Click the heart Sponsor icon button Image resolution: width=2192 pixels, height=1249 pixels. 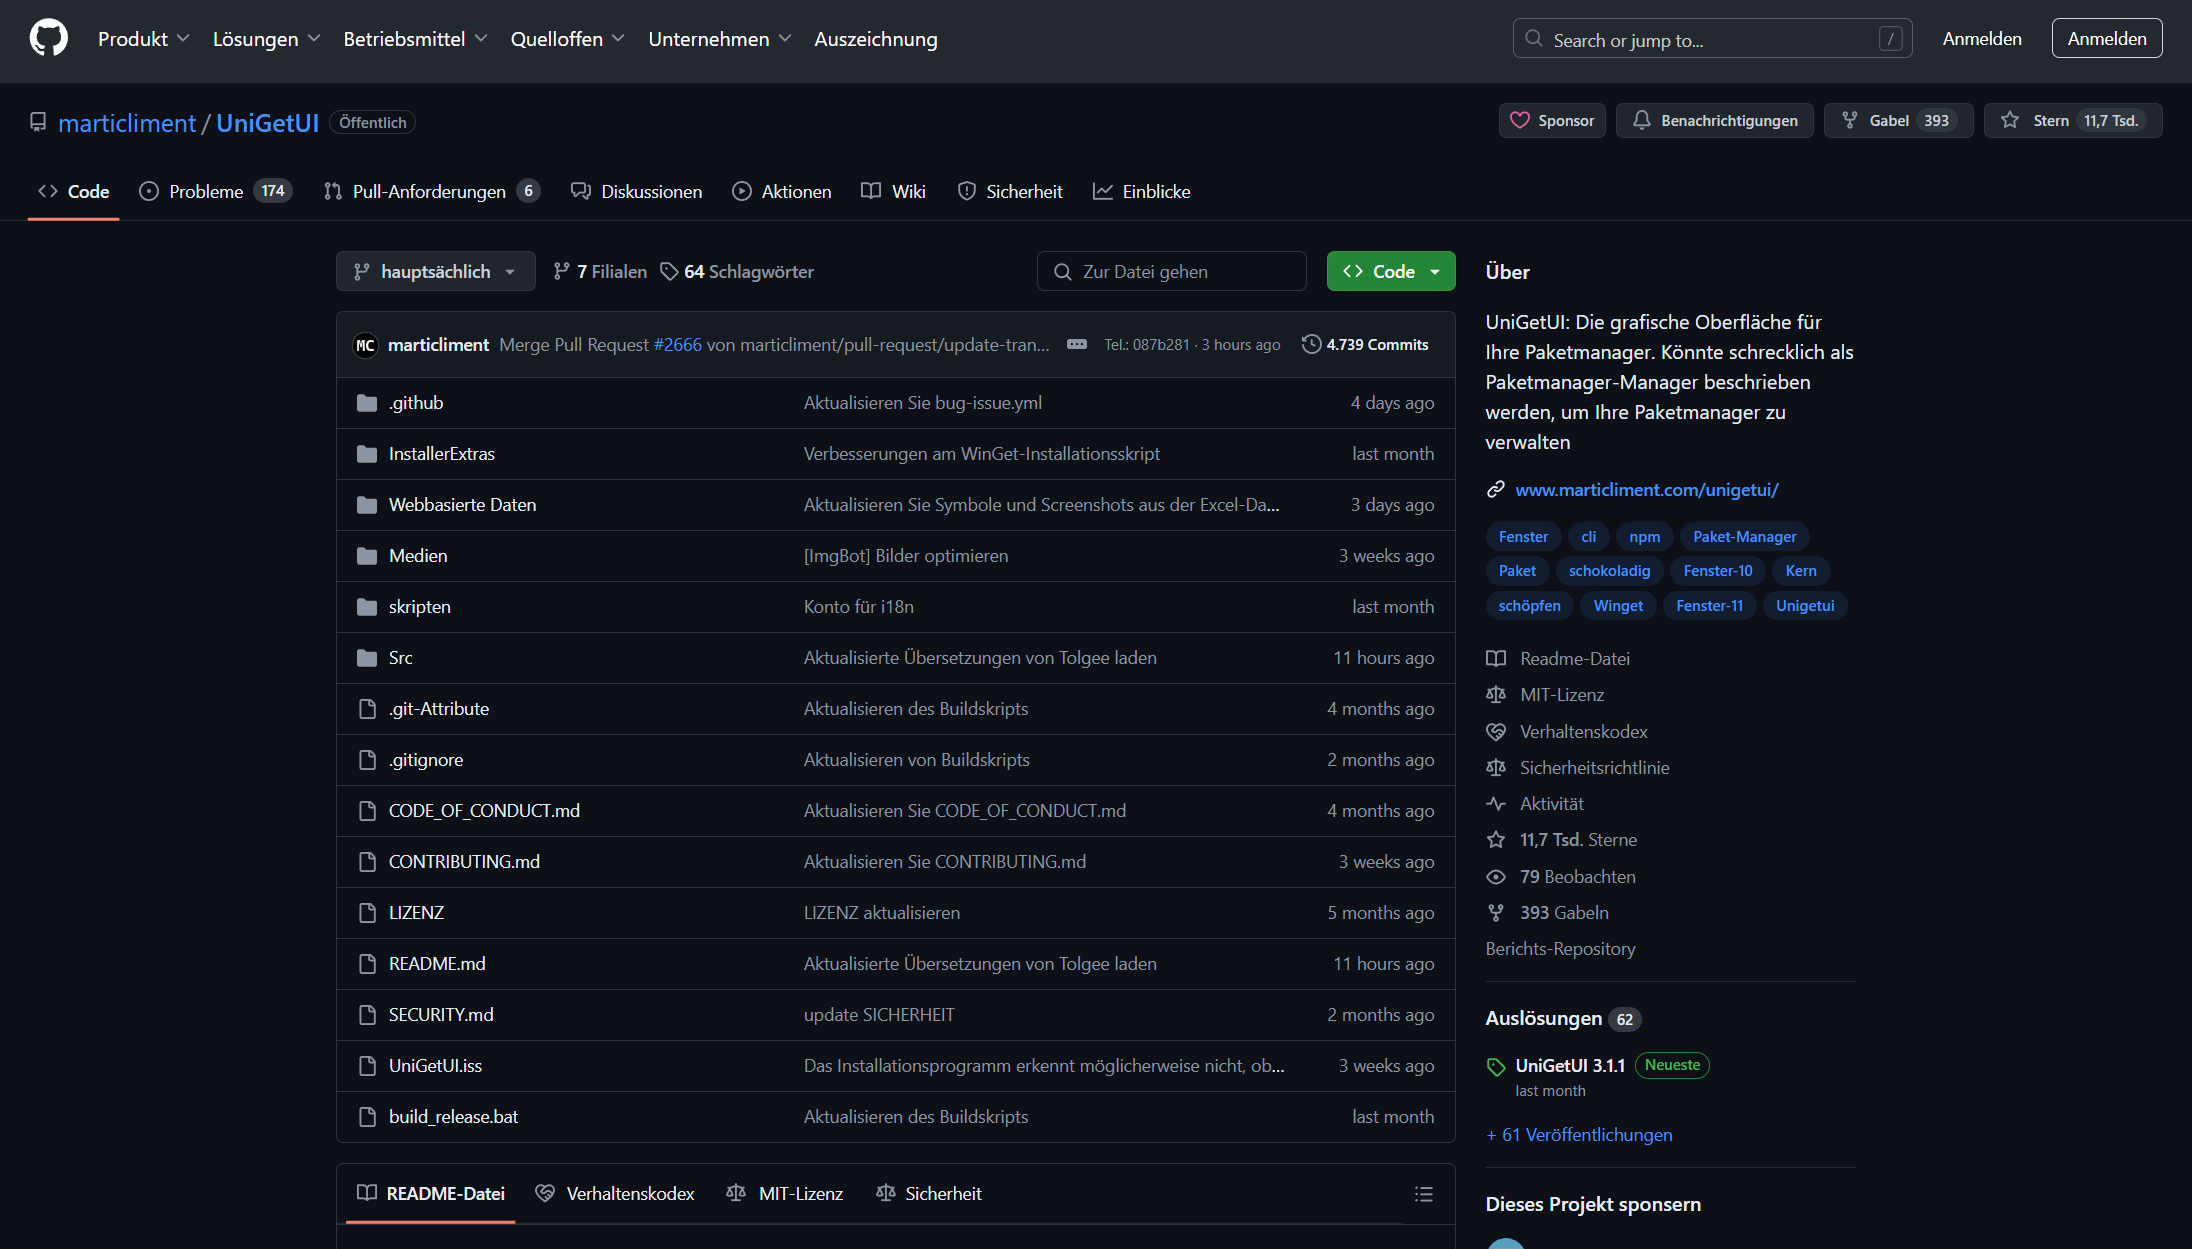(x=1551, y=121)
